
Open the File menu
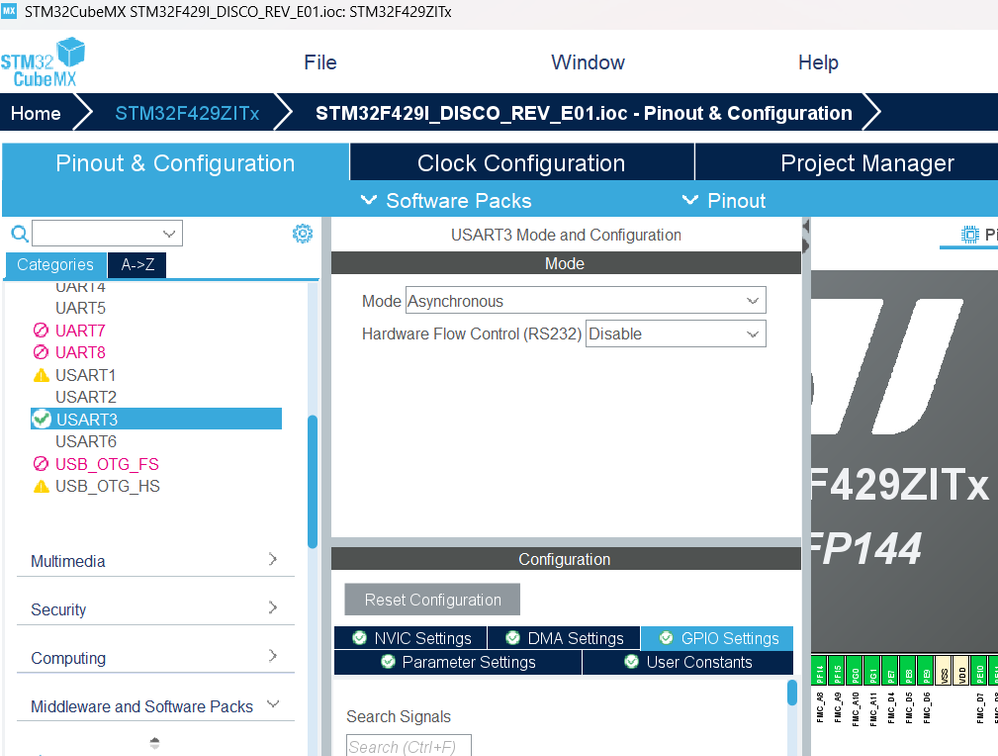click(320, 62)
